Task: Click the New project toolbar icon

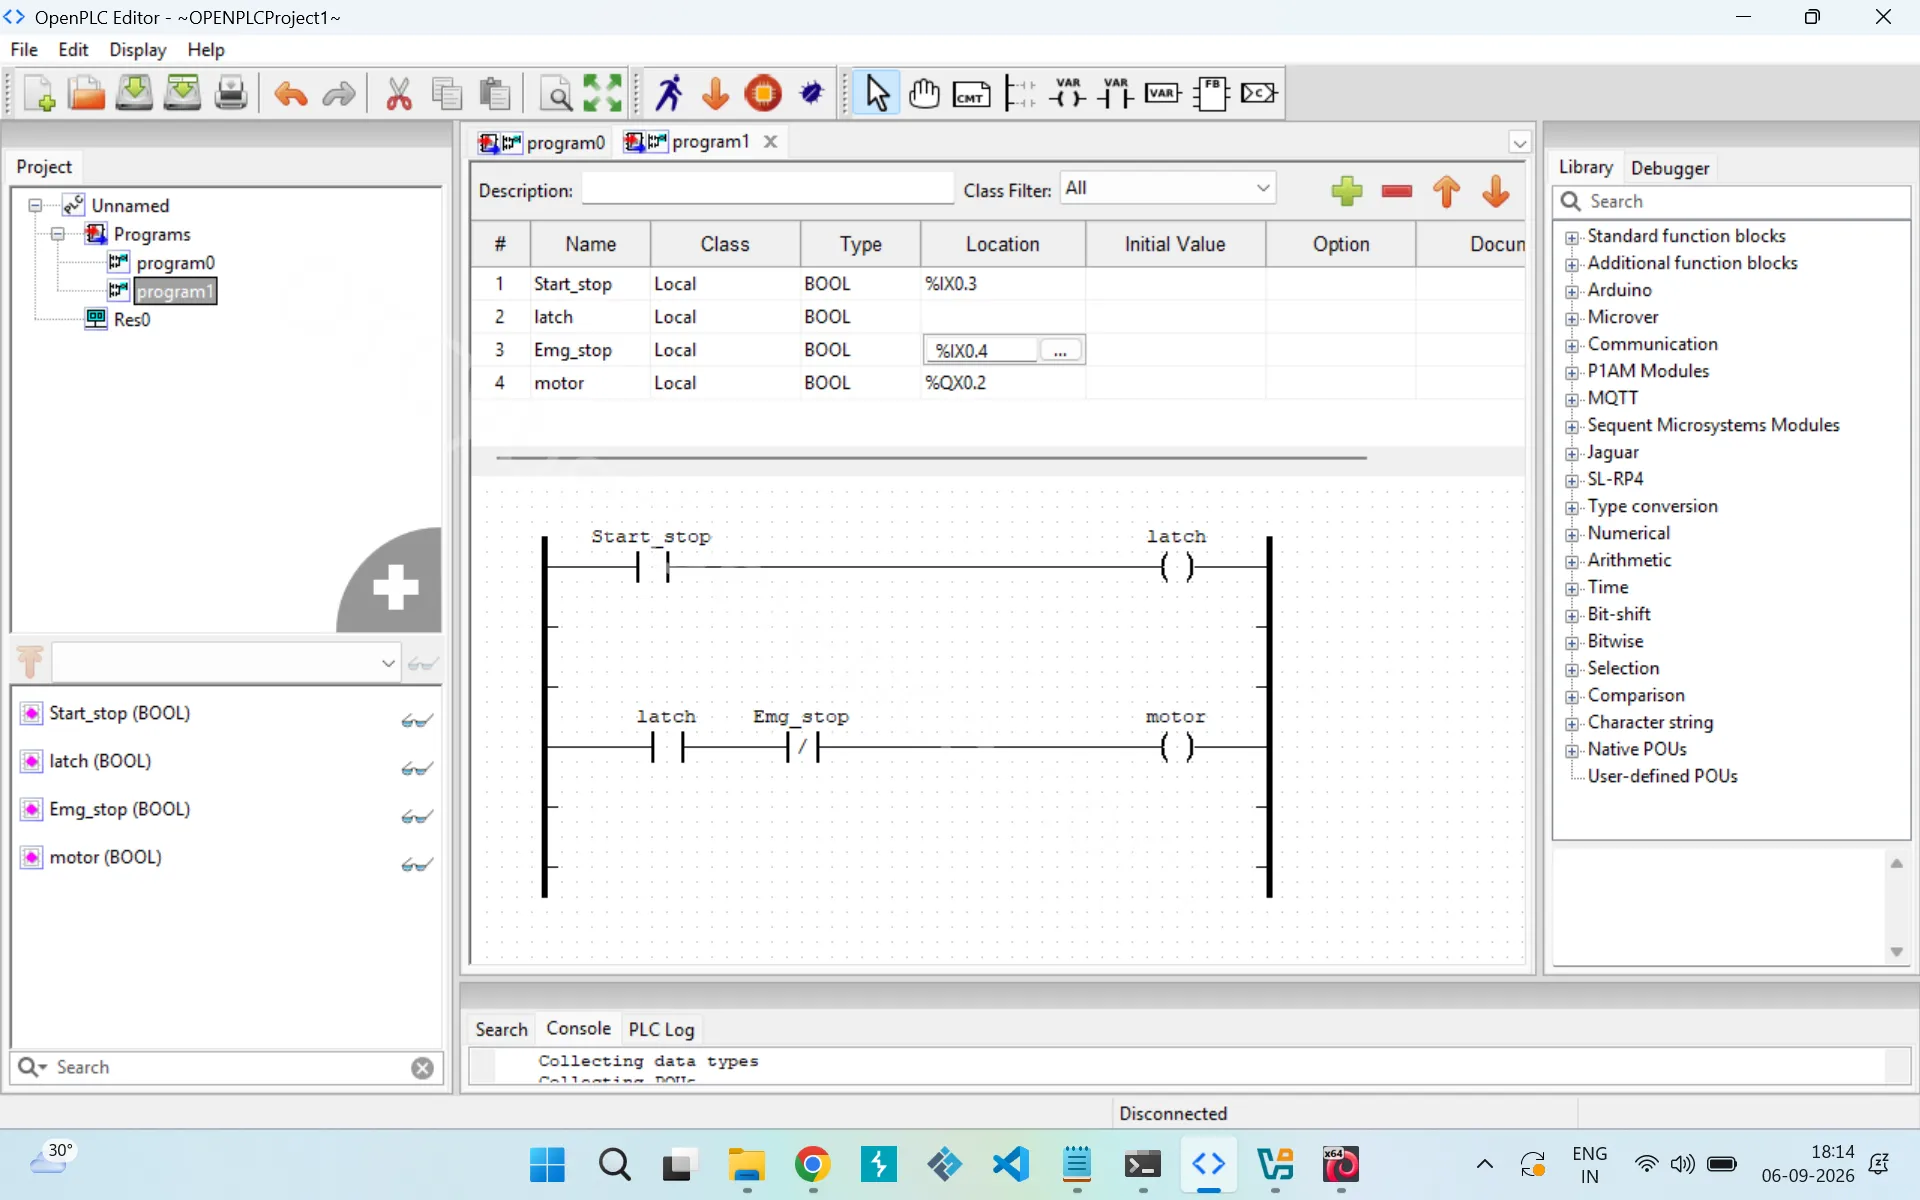Action: click(40, 94)
